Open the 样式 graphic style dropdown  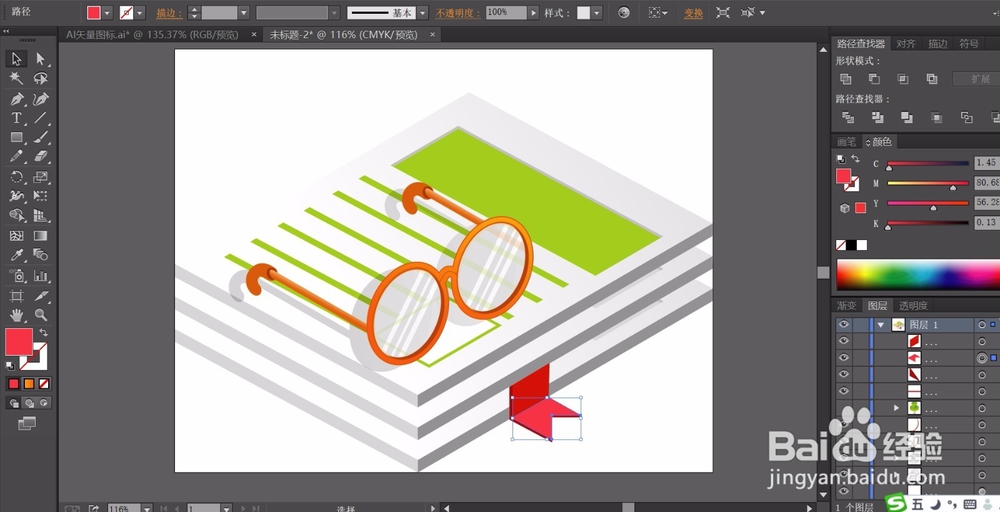[x=596, y=13]
